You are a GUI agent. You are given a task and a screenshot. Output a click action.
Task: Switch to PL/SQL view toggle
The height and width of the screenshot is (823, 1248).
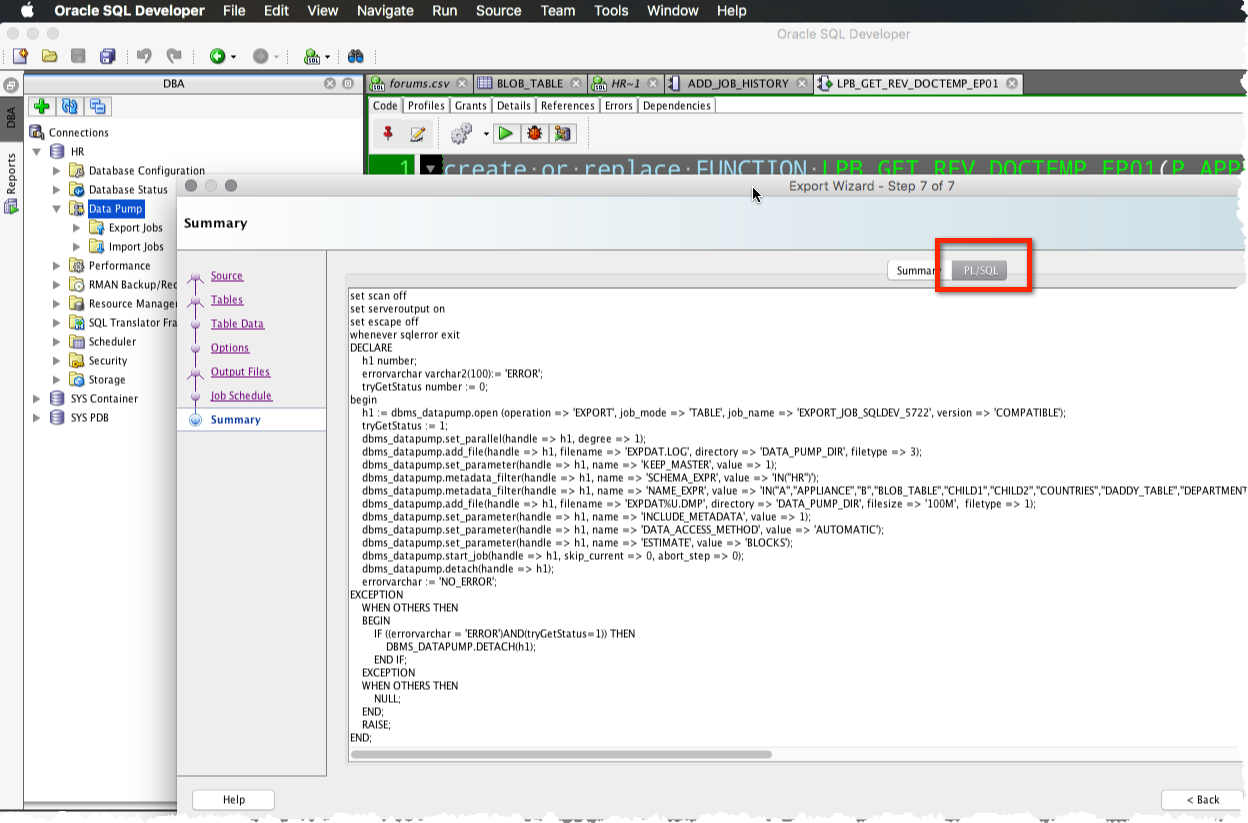coord(980,270)
